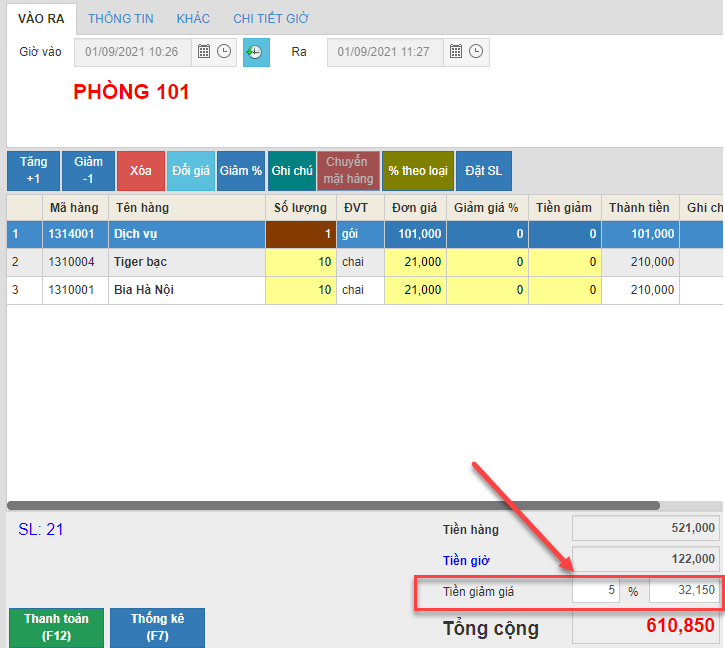Image resolution: width=725 pixels, height=648 pixels.
Task: Click clock icon beside Giờ vào date
Action: click(224, 52)
